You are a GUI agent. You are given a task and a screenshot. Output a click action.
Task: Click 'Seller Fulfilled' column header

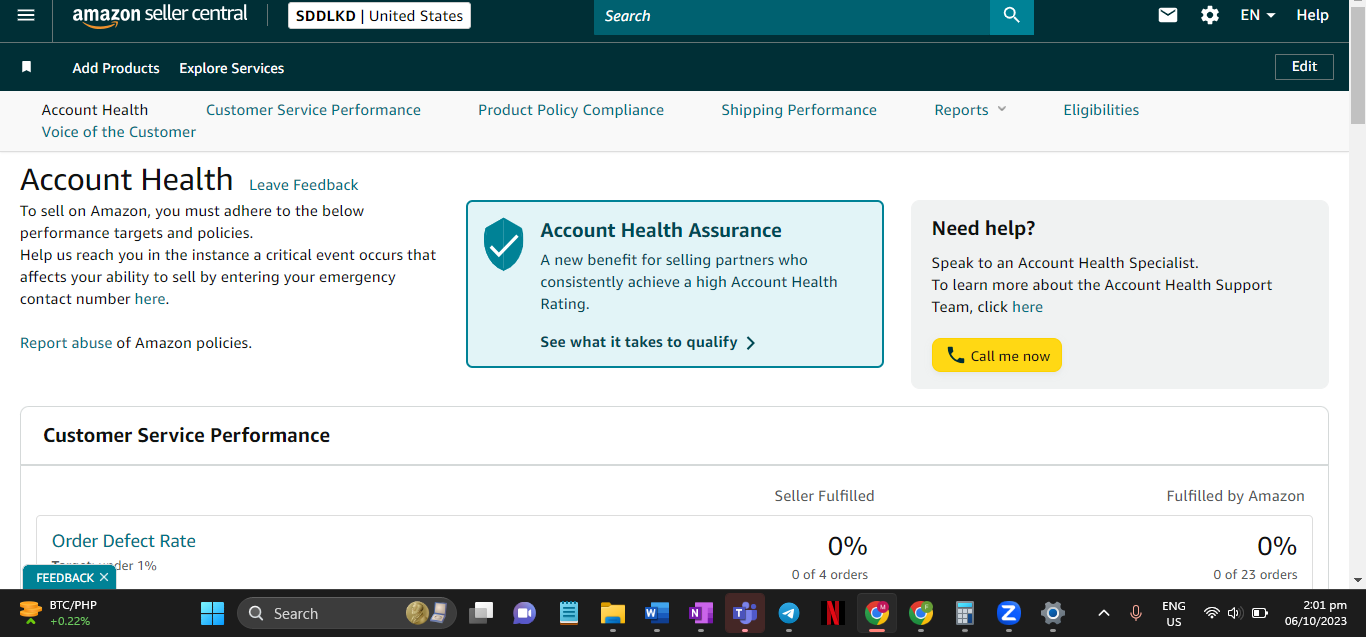(824, 496)
